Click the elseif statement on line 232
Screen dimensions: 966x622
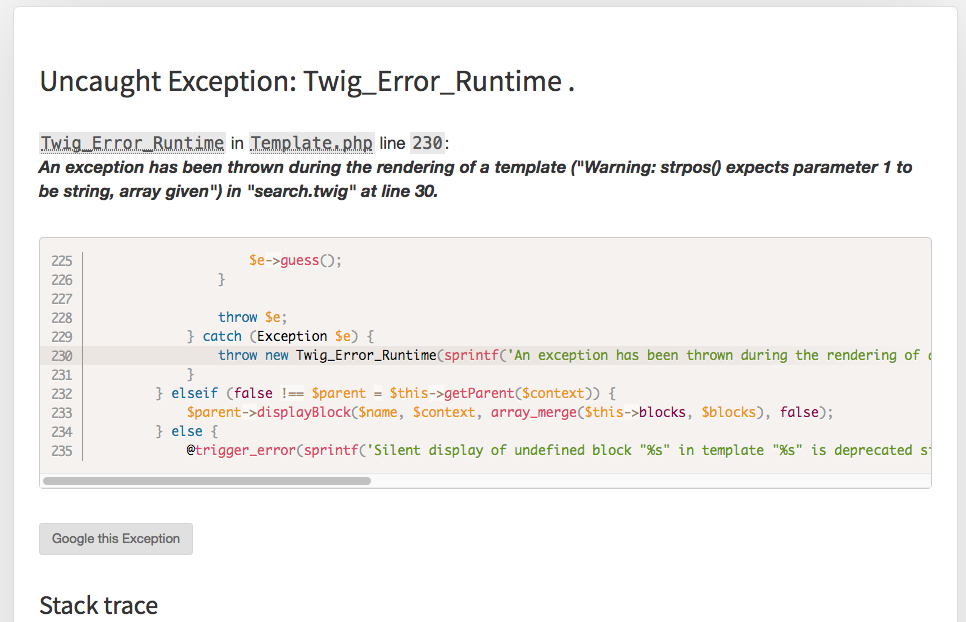point(386,393)
